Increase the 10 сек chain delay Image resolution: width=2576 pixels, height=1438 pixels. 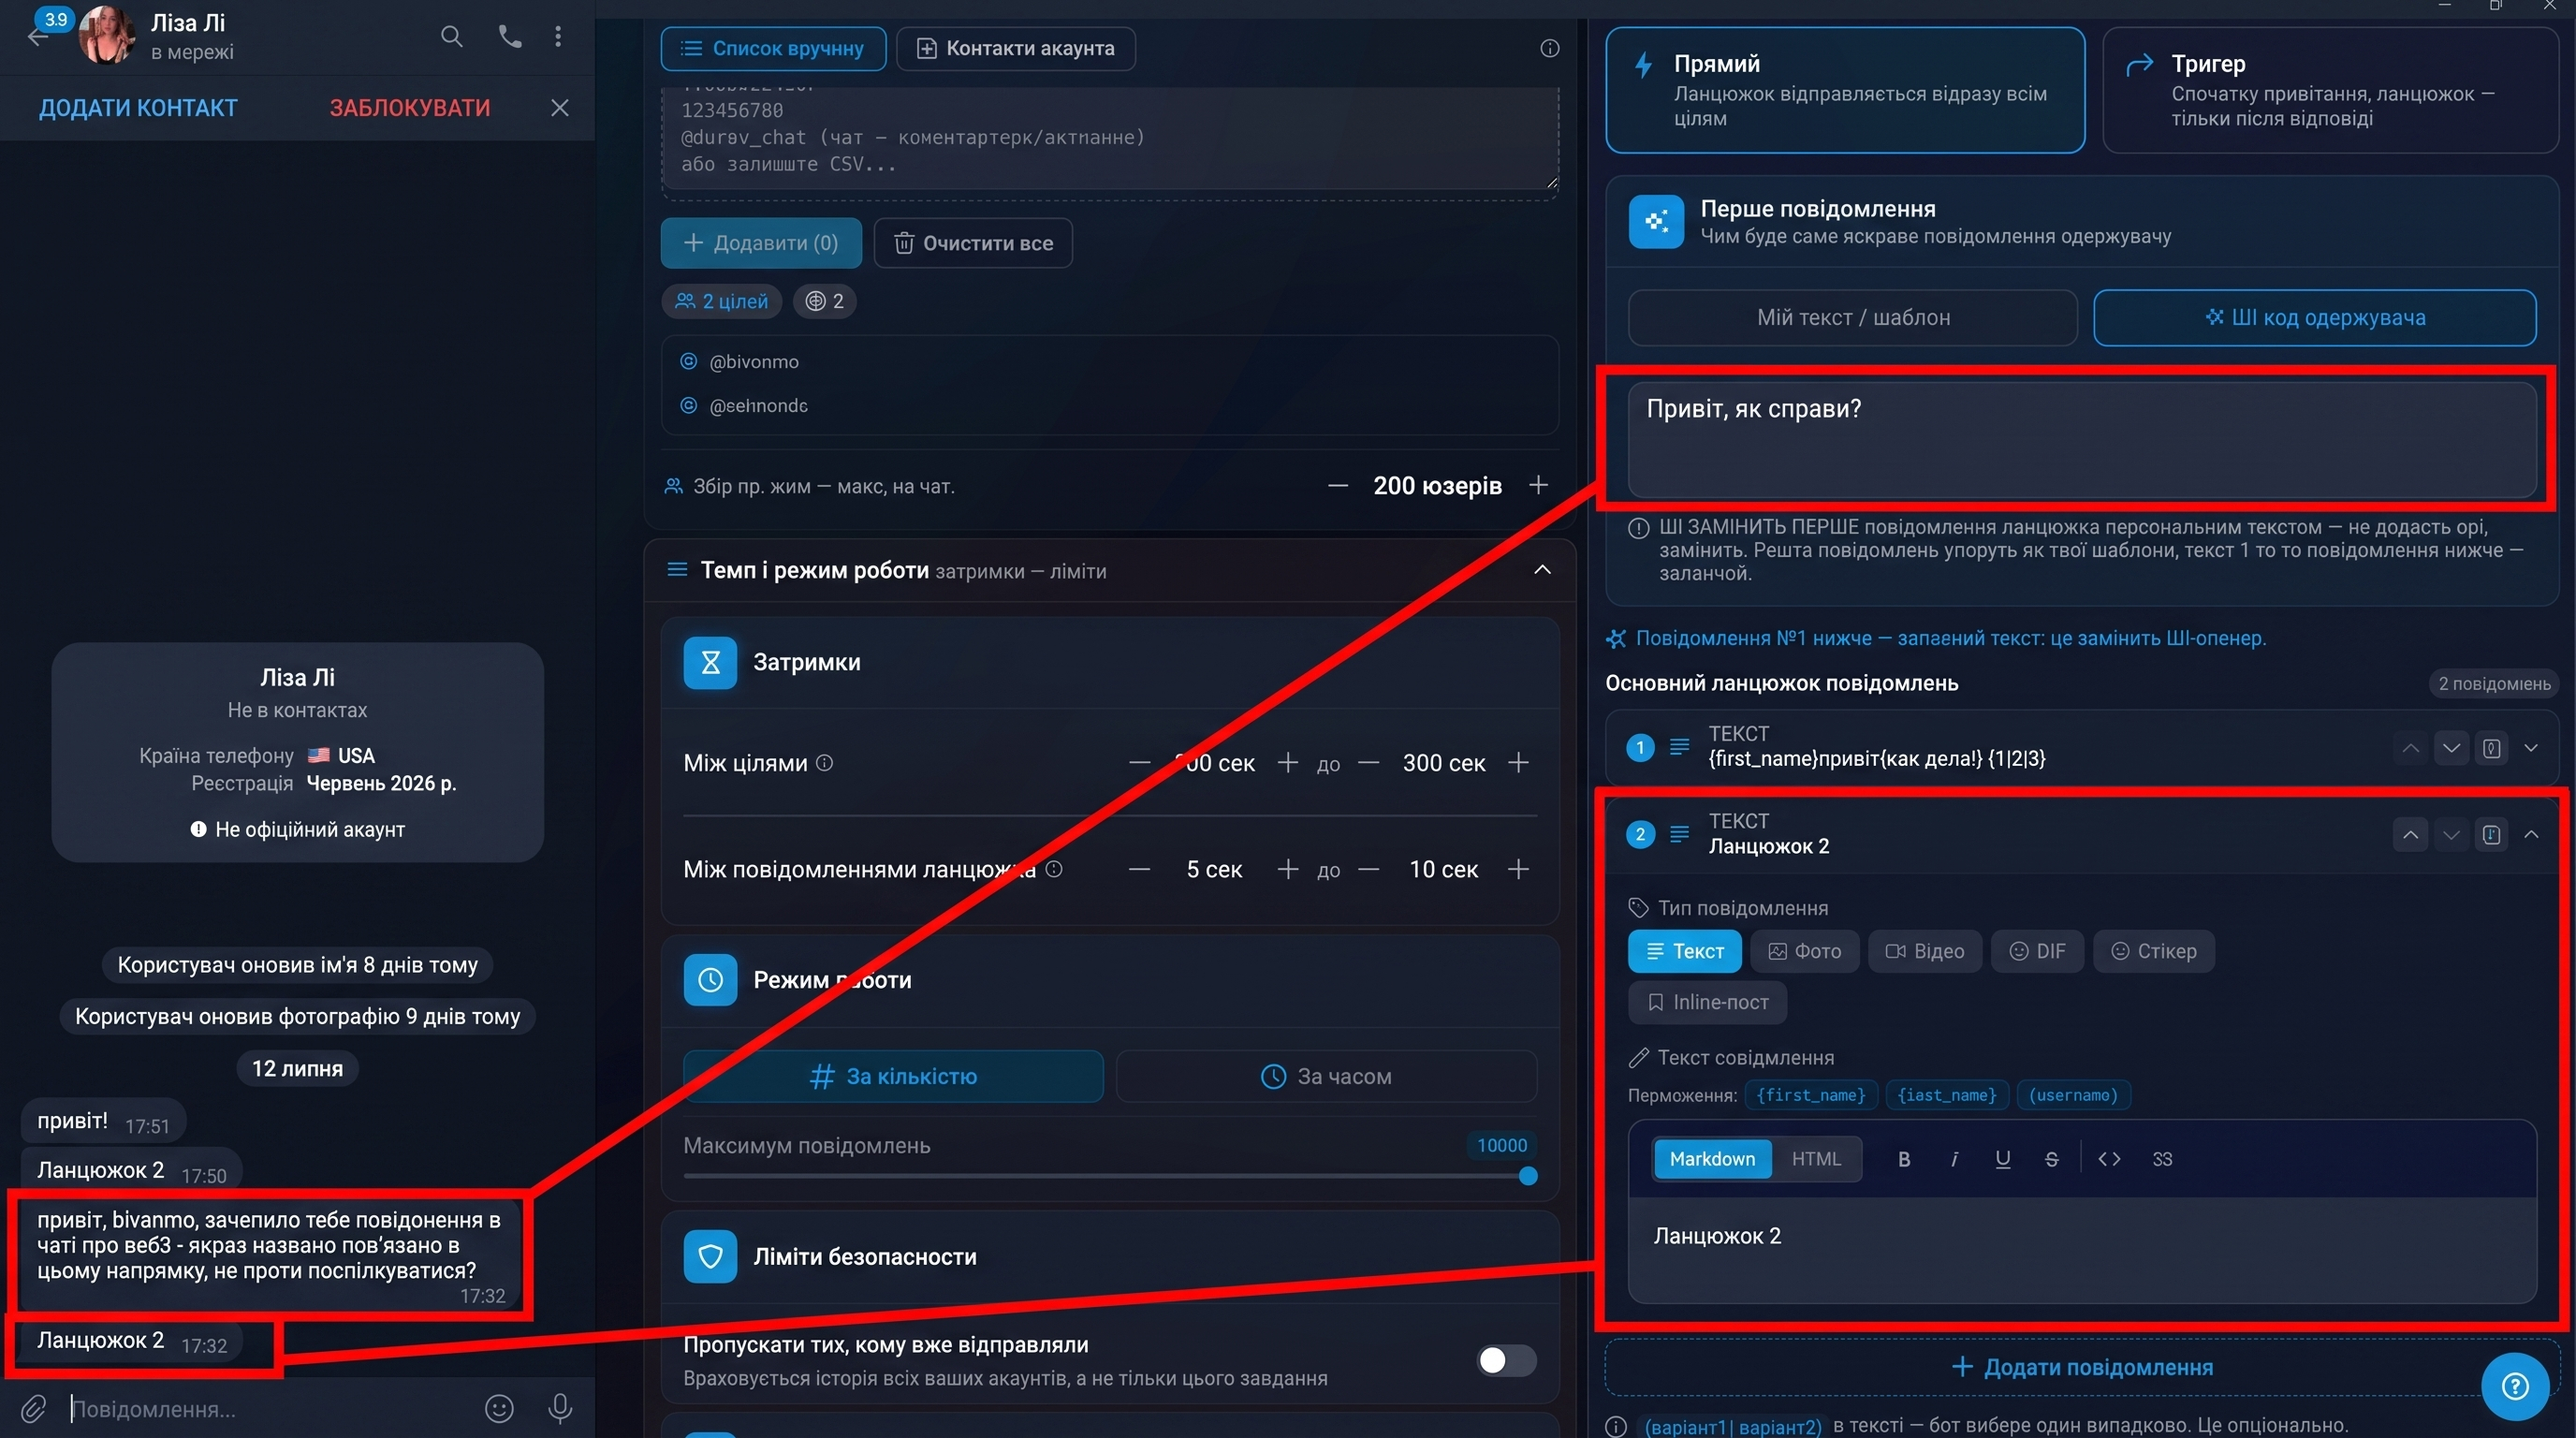tap(1518, 869)
